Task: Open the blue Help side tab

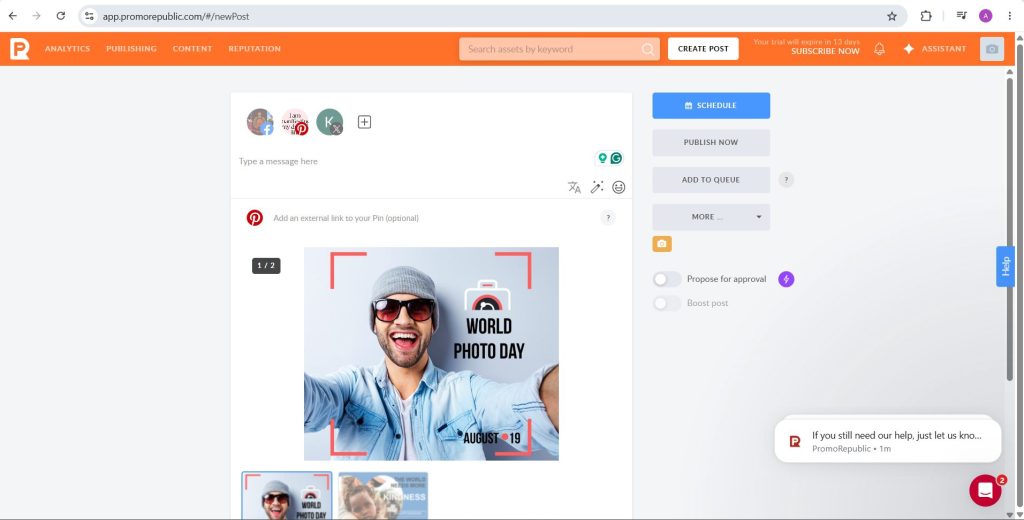Action: [1005, 266]
